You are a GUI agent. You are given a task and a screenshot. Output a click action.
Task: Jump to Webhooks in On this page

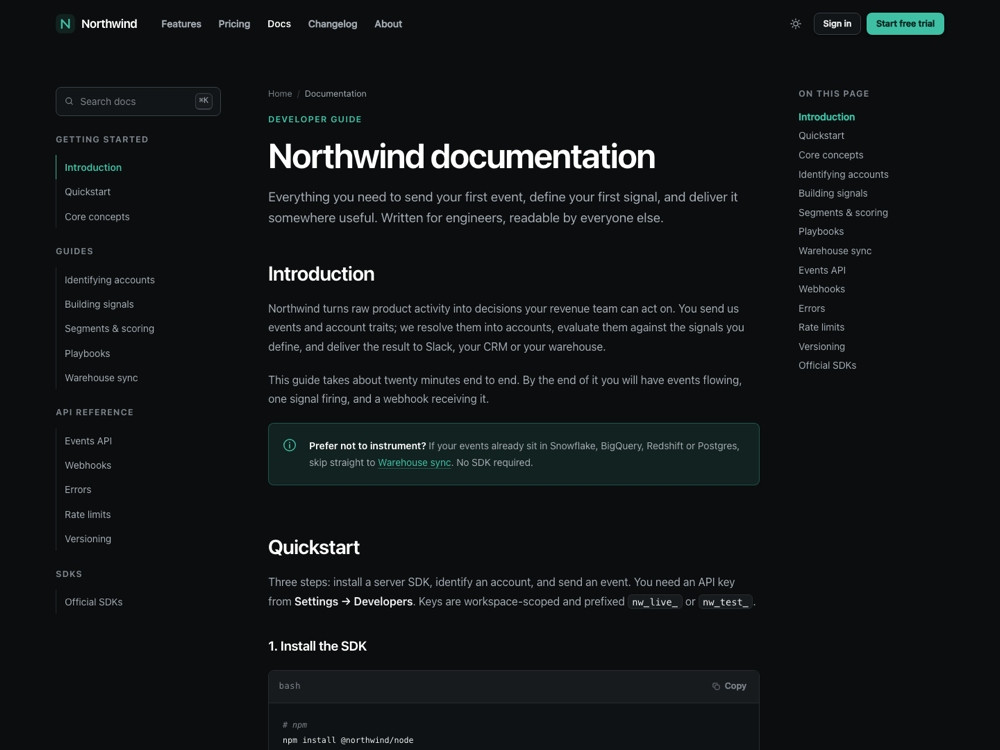pos(821,289)
